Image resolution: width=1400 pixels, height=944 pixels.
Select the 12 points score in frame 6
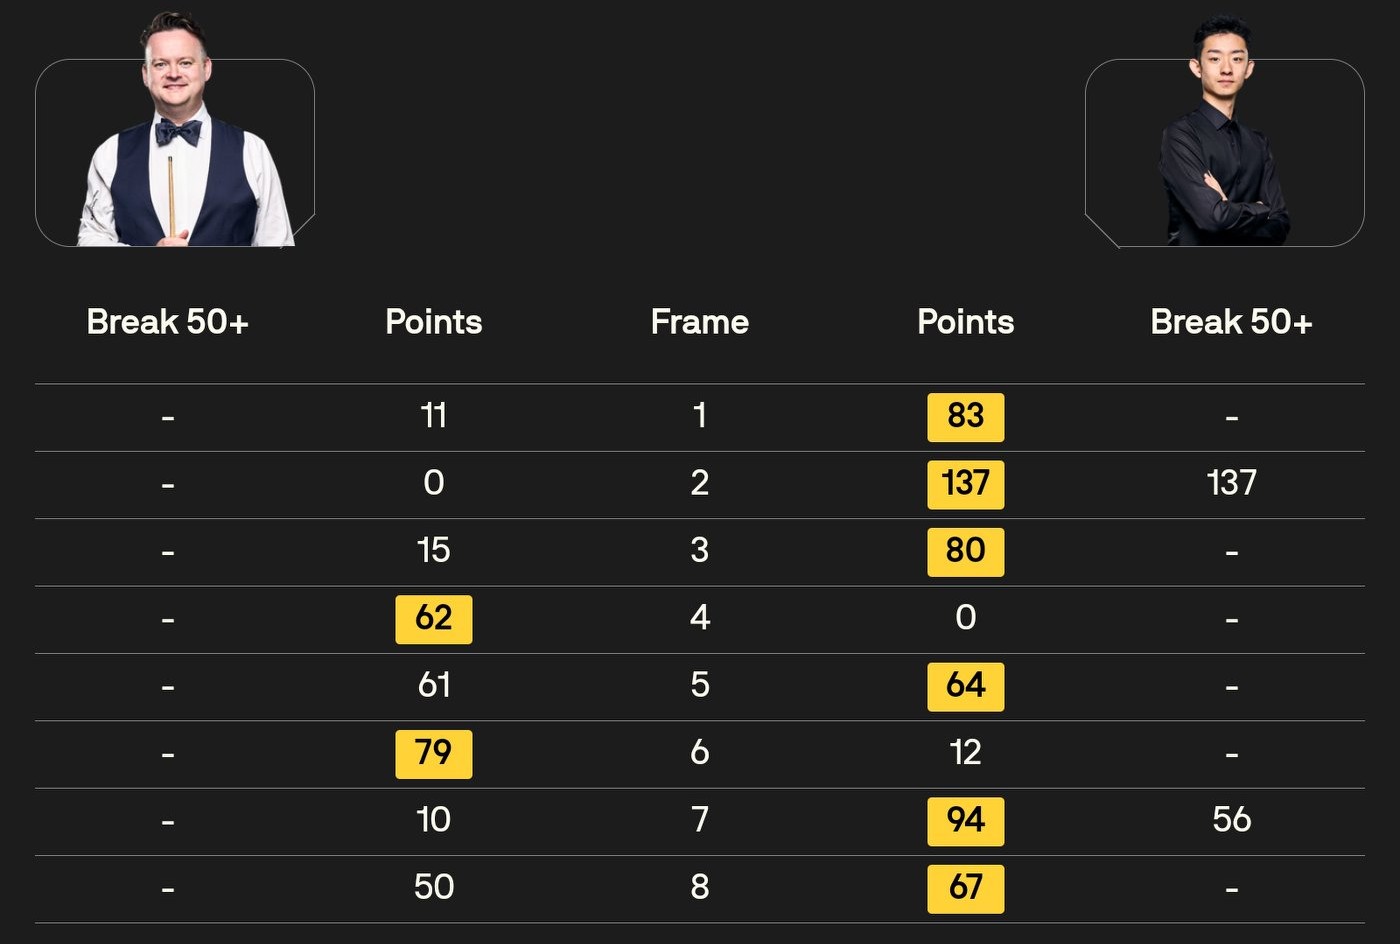pos(965,752)
